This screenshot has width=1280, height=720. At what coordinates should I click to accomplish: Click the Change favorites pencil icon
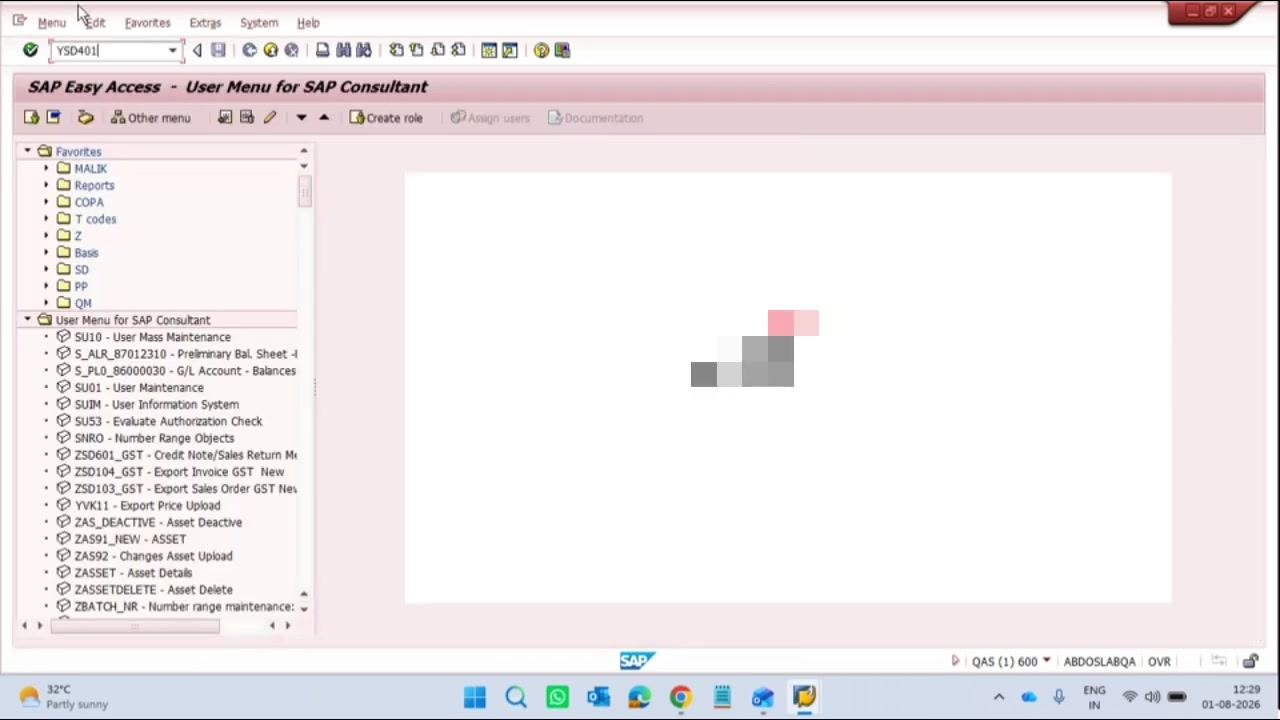pos(269,118)
